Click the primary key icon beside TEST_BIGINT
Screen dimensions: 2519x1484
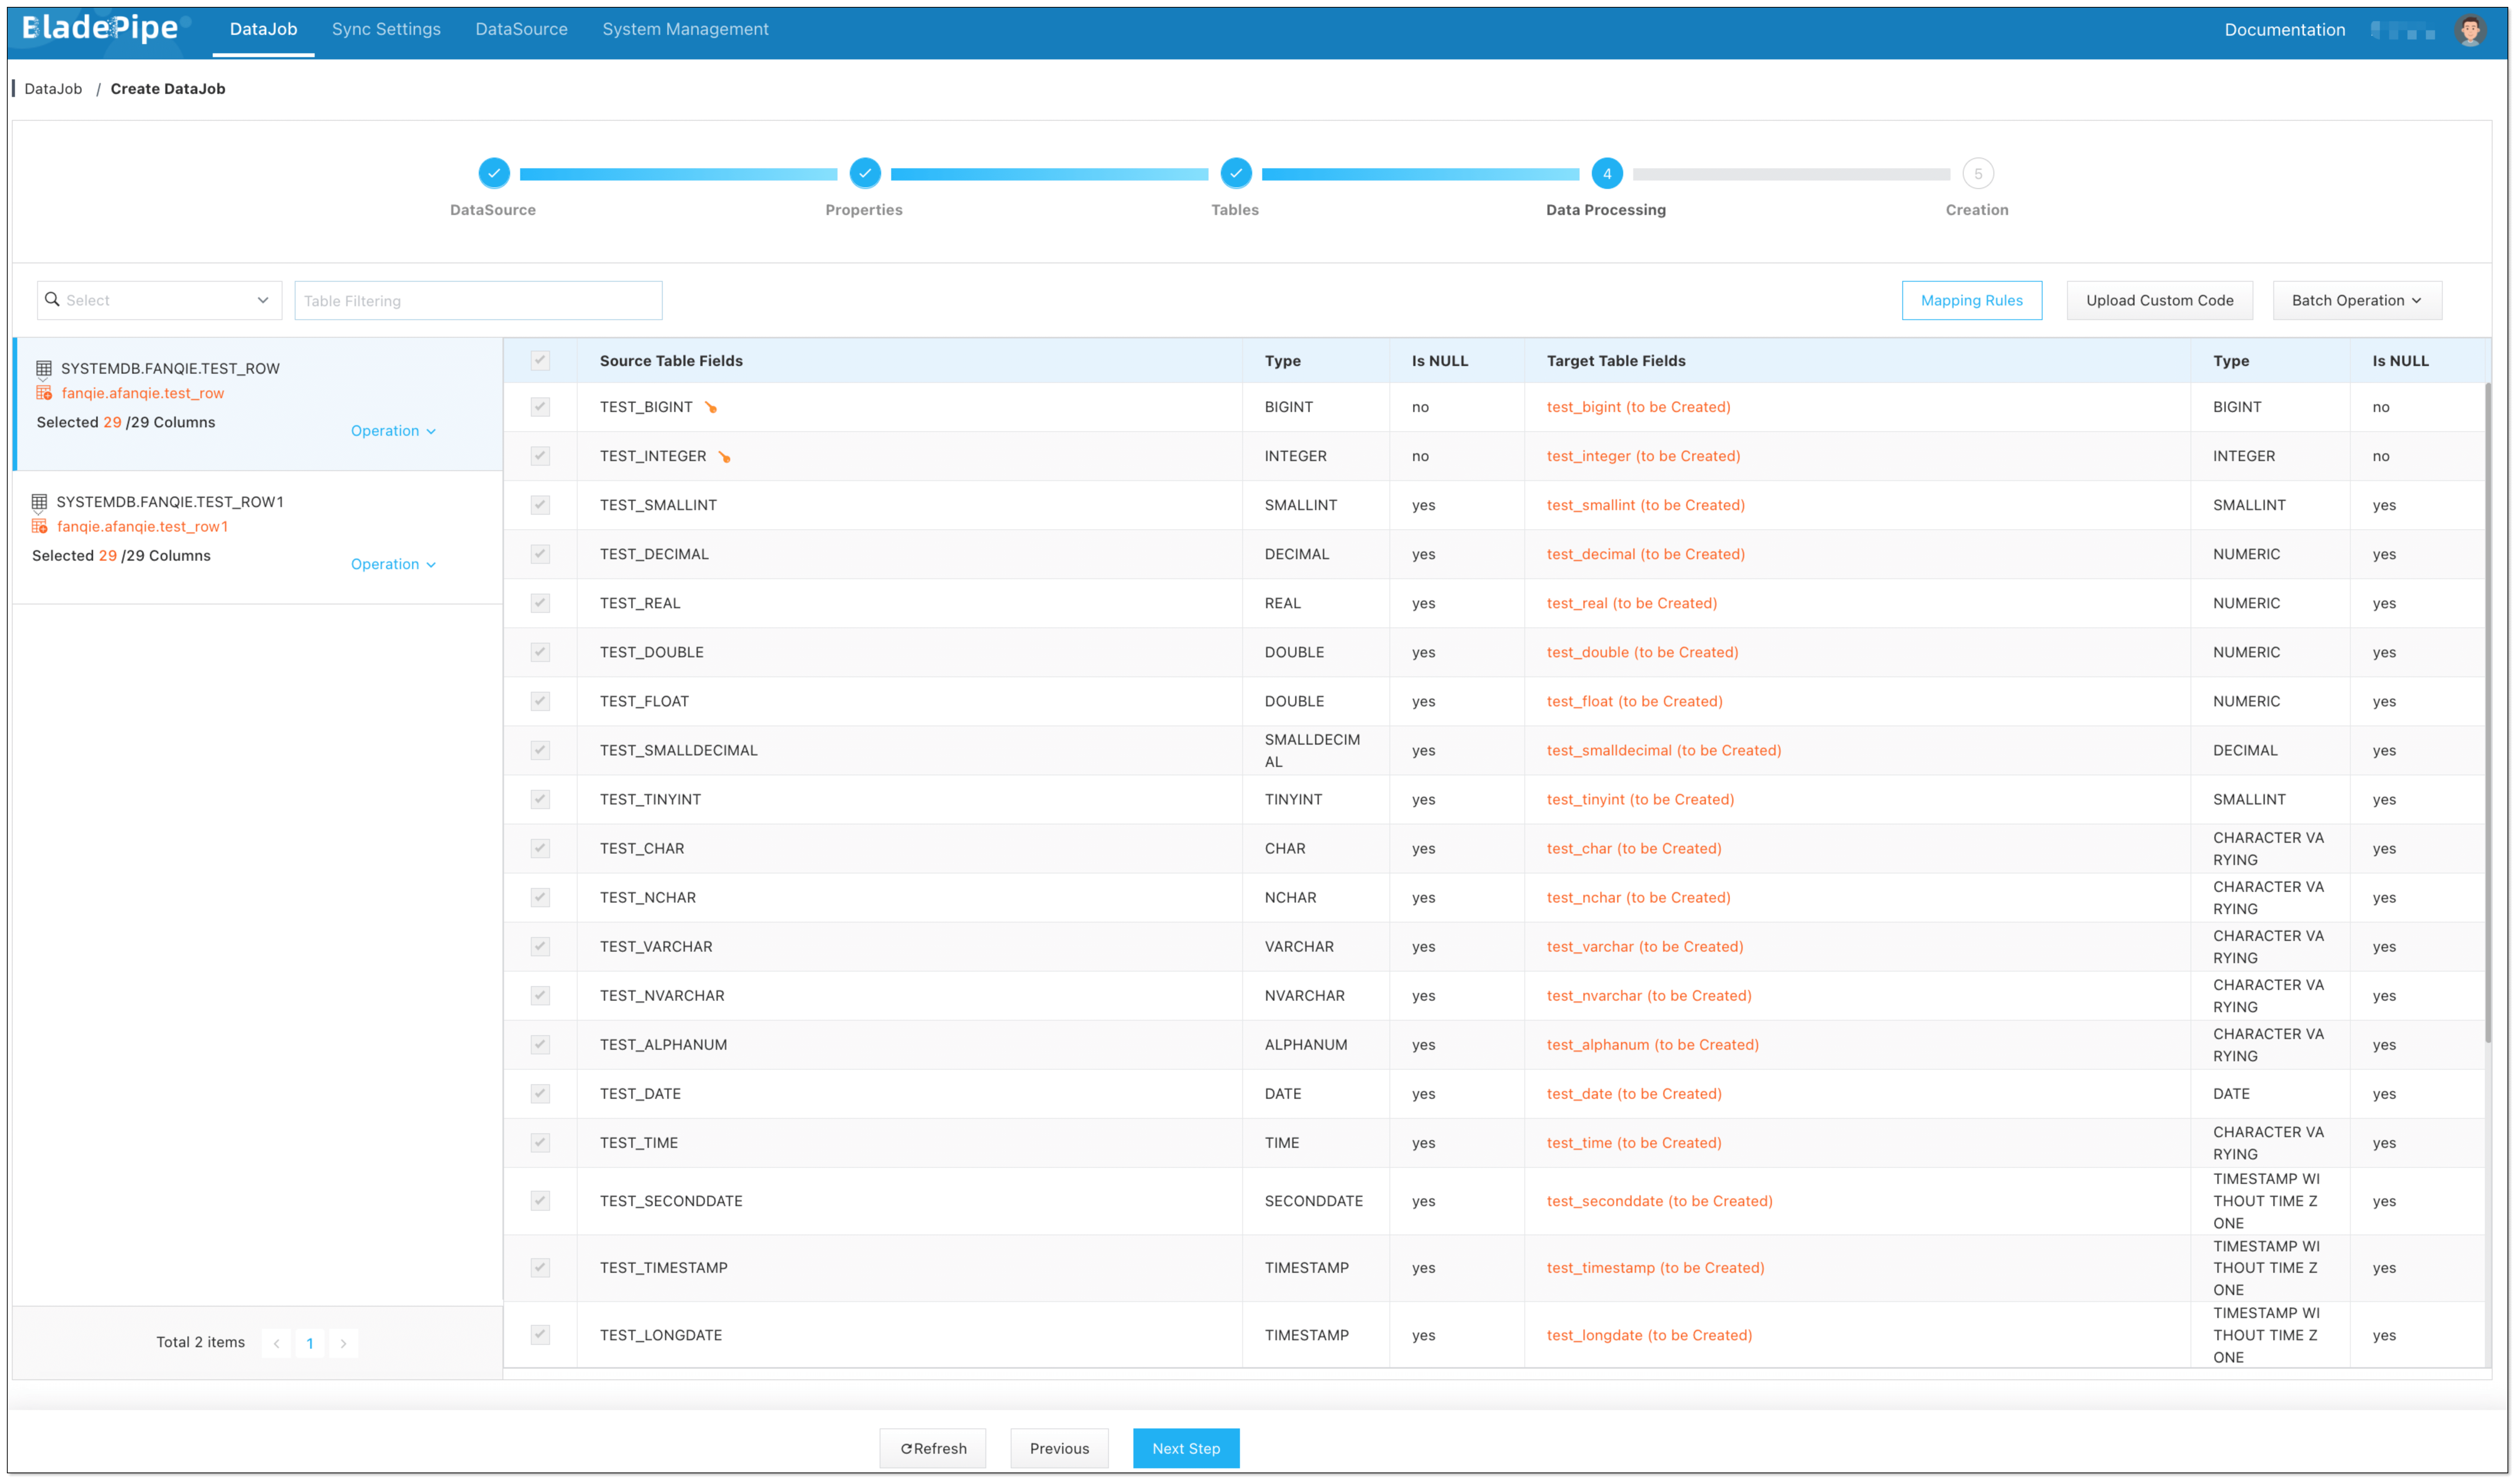tap(711, 407)
